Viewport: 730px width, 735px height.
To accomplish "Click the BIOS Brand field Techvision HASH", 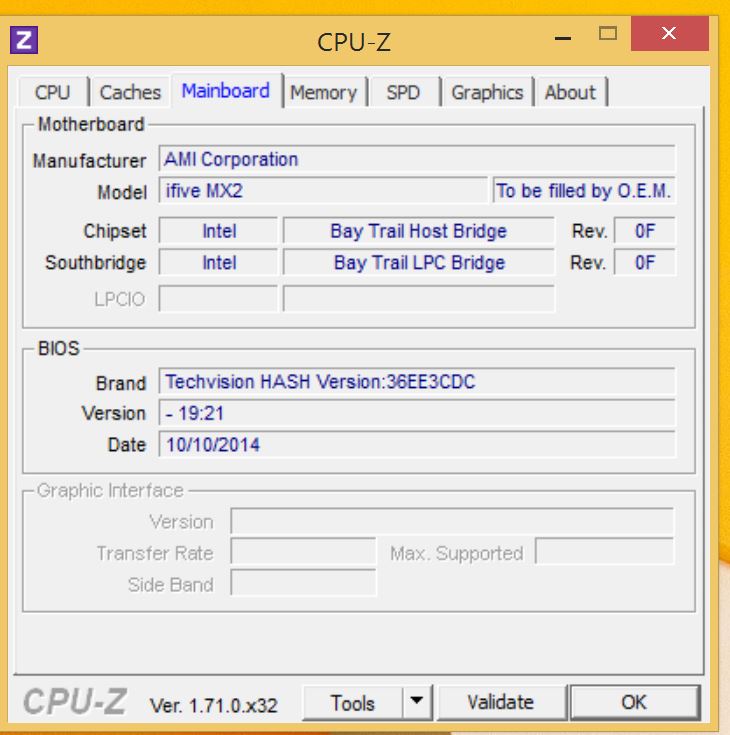I will click(x=417, y=382).
